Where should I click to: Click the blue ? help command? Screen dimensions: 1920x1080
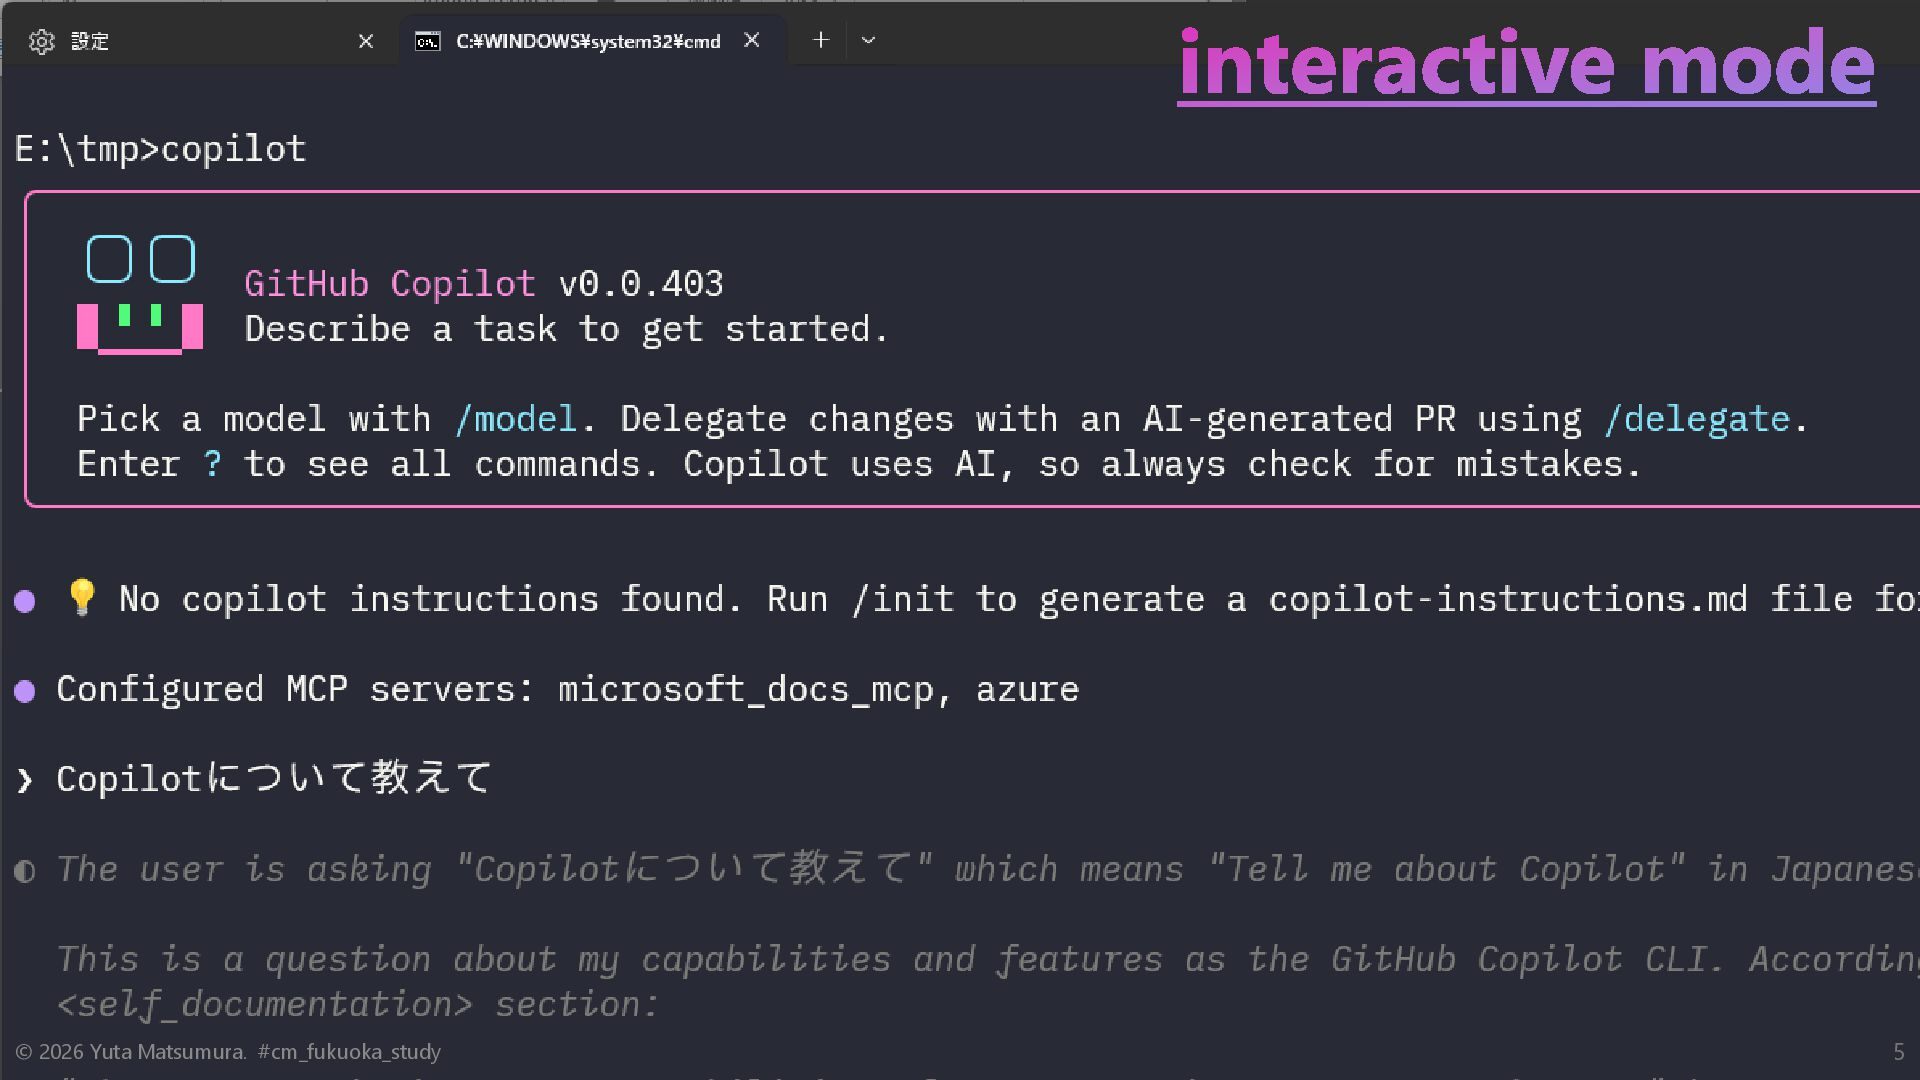pyautogui.click(x=212, y=464)
